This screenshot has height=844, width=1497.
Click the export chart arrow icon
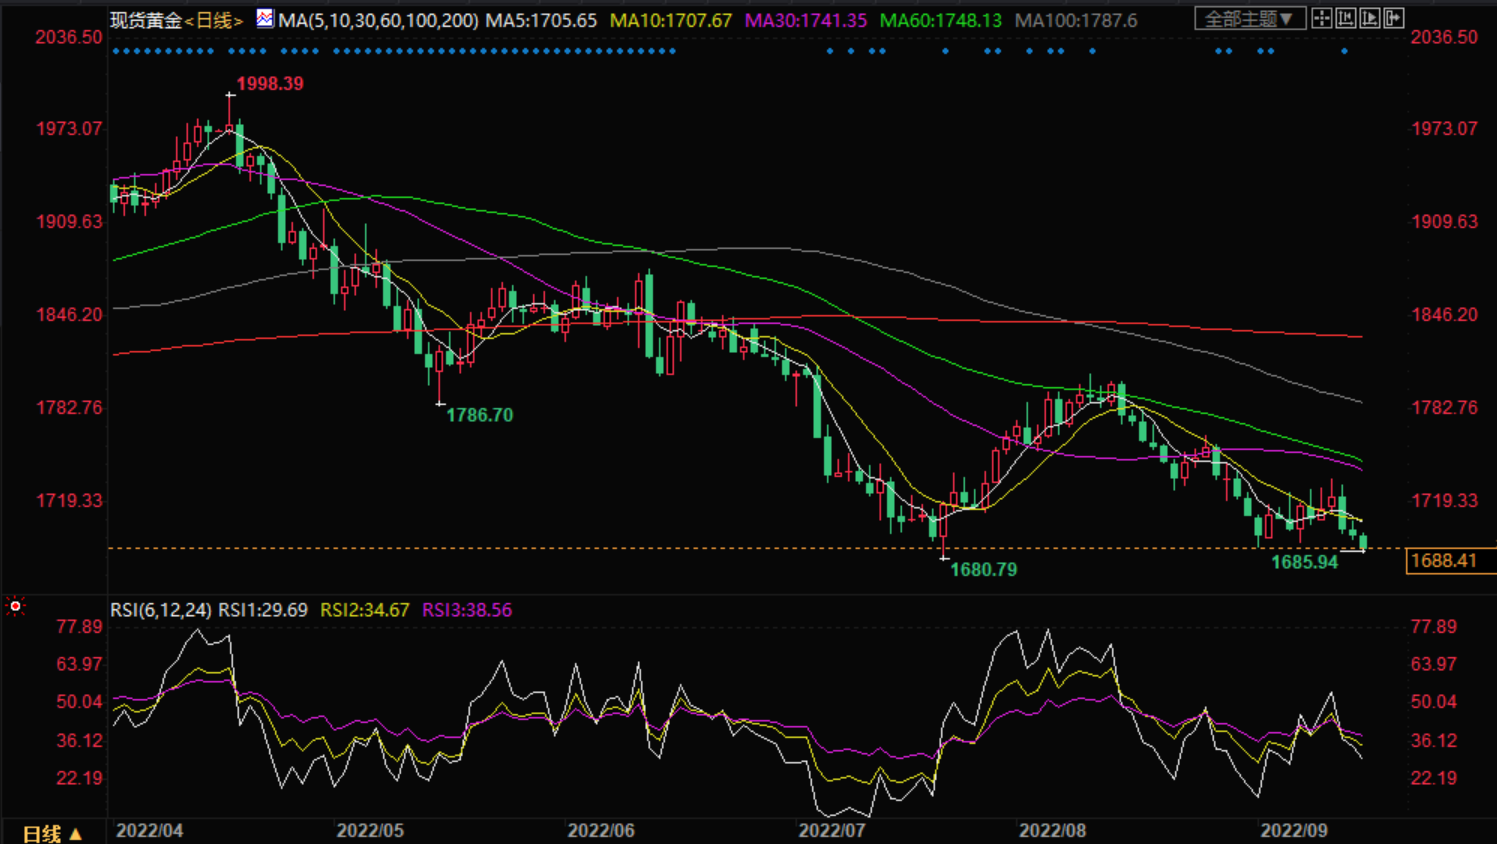click(1394, 18)
